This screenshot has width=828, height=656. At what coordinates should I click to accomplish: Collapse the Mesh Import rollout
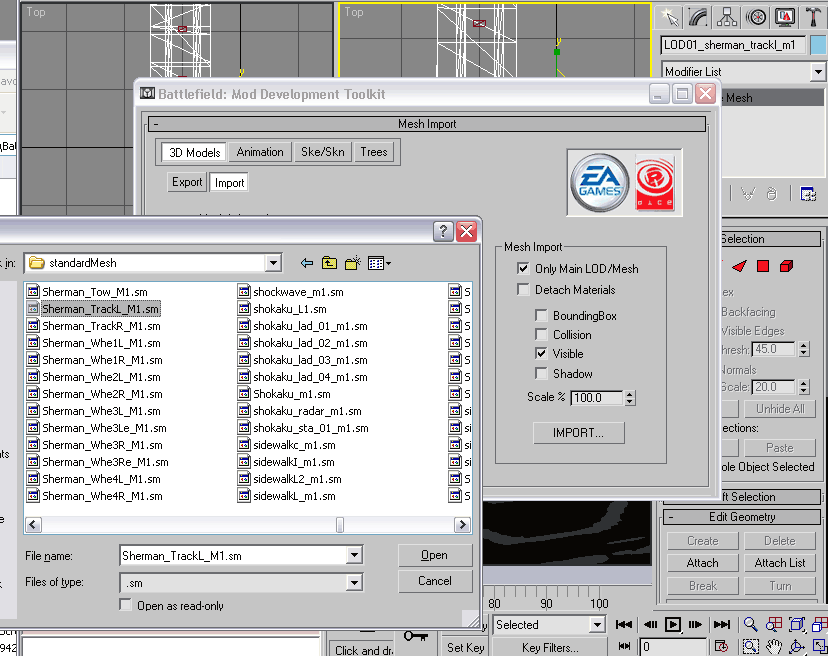156,124
